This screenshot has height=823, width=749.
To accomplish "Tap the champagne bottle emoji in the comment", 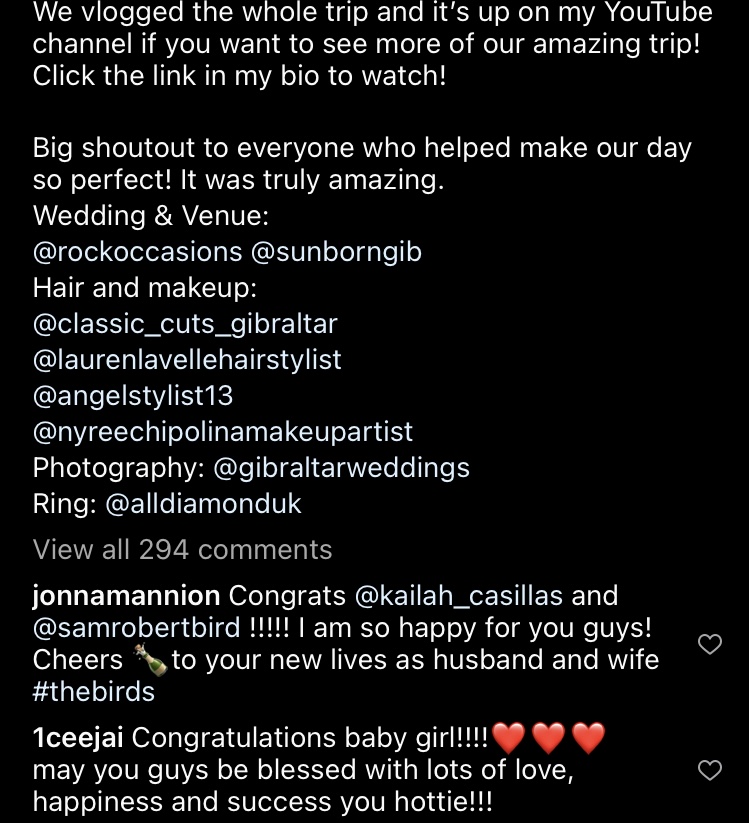I will pyautogui.click(x=151, y=660).
